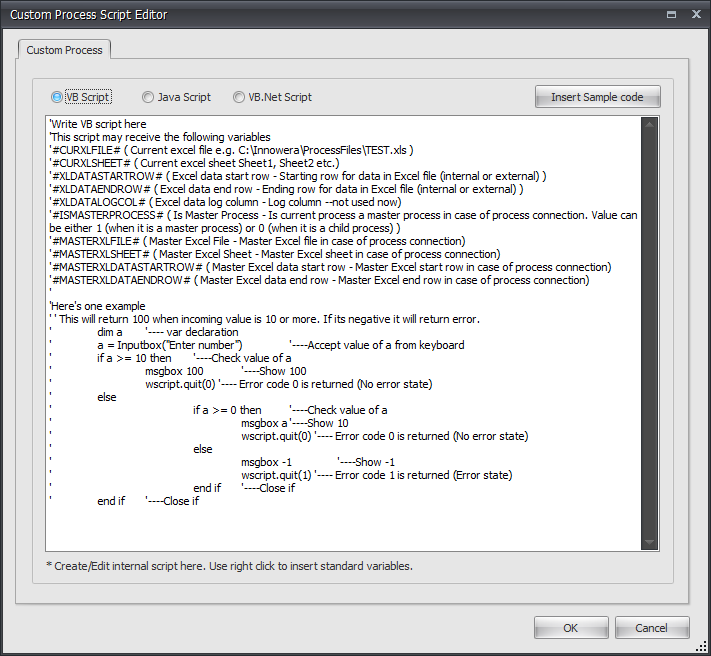The width and height of the screenshot is (711, 656).
Task: Open the Custom Process tab
Action: (64, 50)
